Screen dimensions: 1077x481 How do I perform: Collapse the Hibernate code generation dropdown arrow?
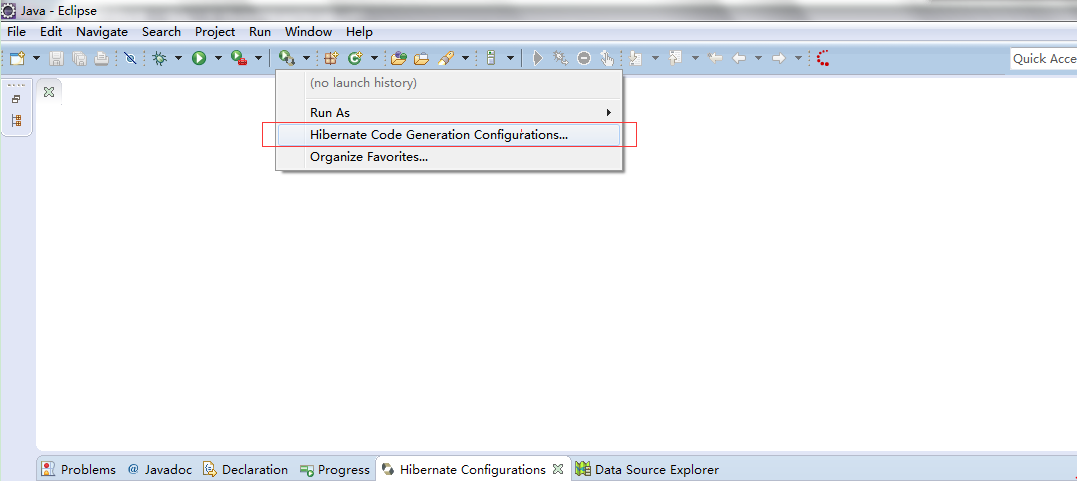click(x=306, y=58)
